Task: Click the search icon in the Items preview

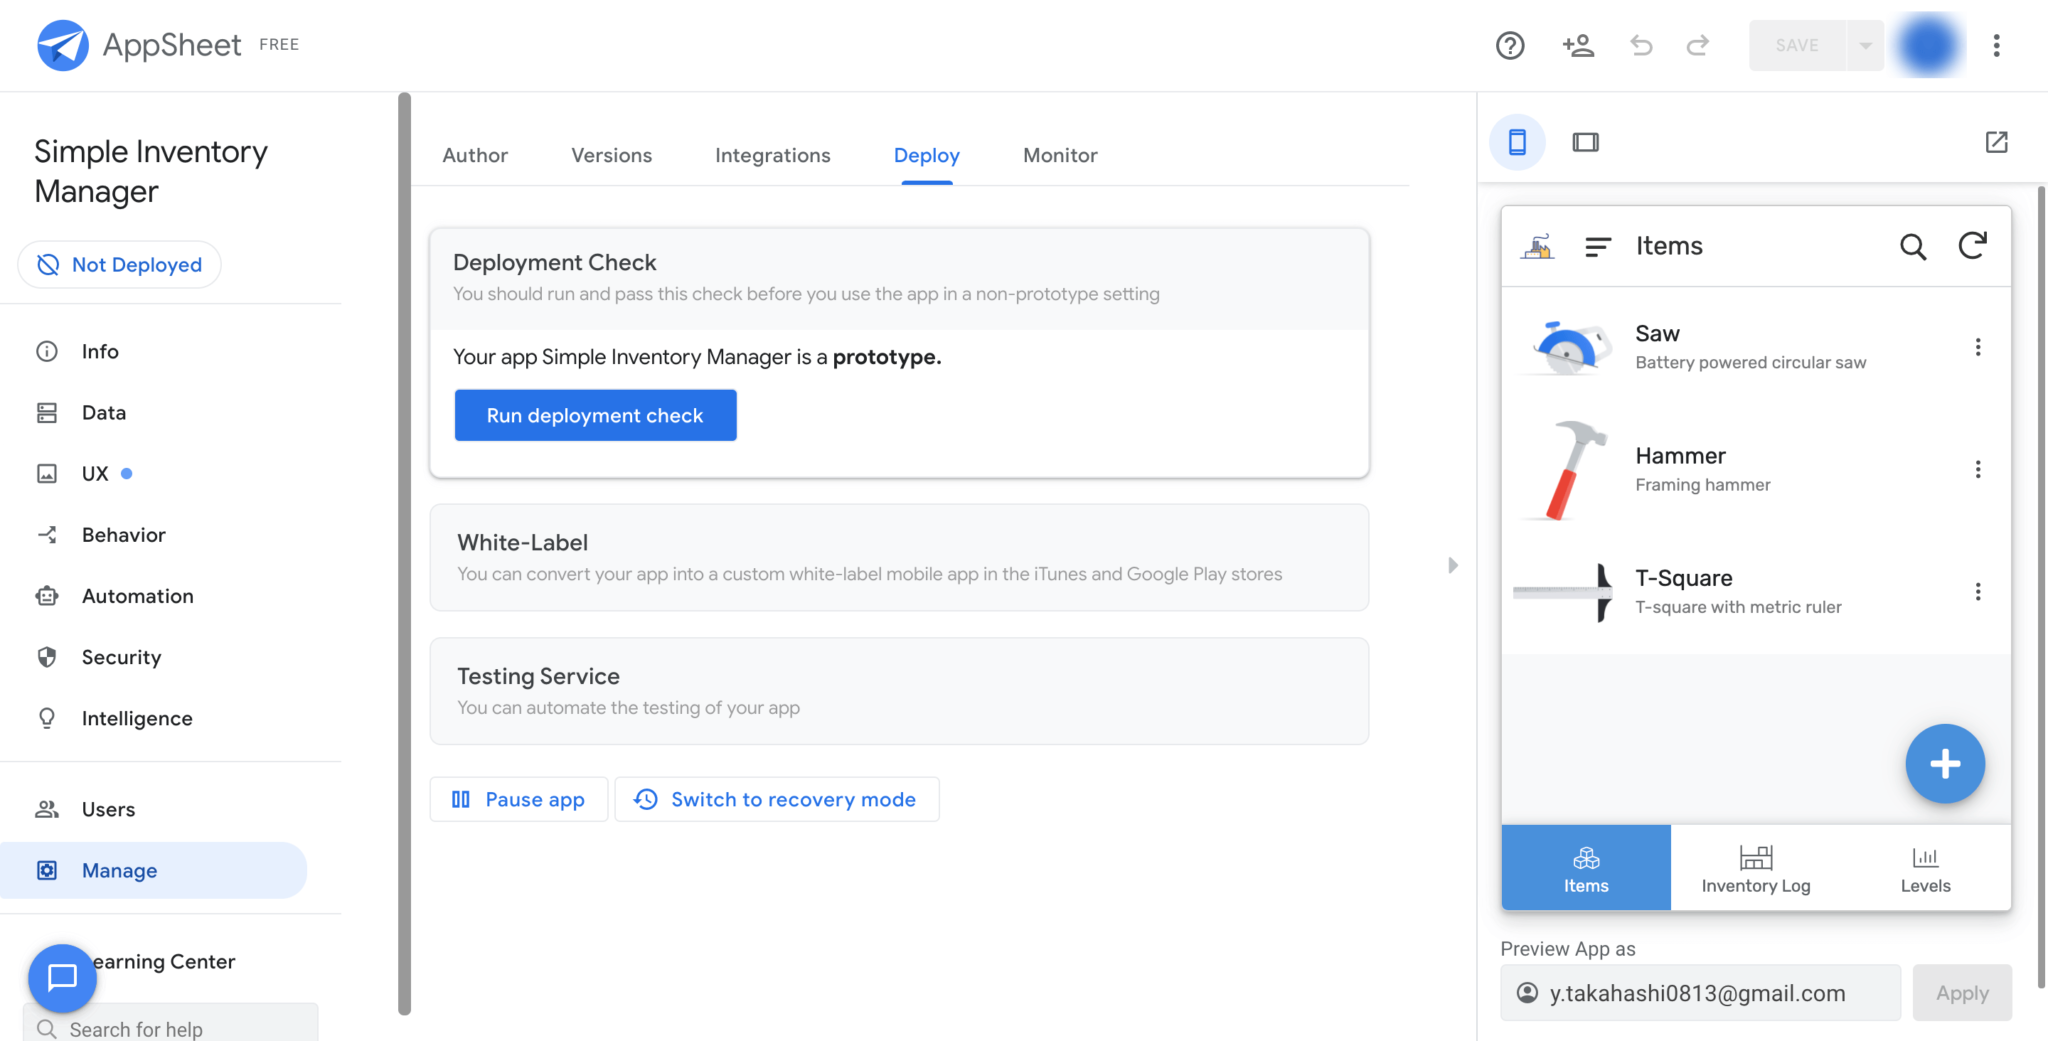Action: tap(1912, 246)
